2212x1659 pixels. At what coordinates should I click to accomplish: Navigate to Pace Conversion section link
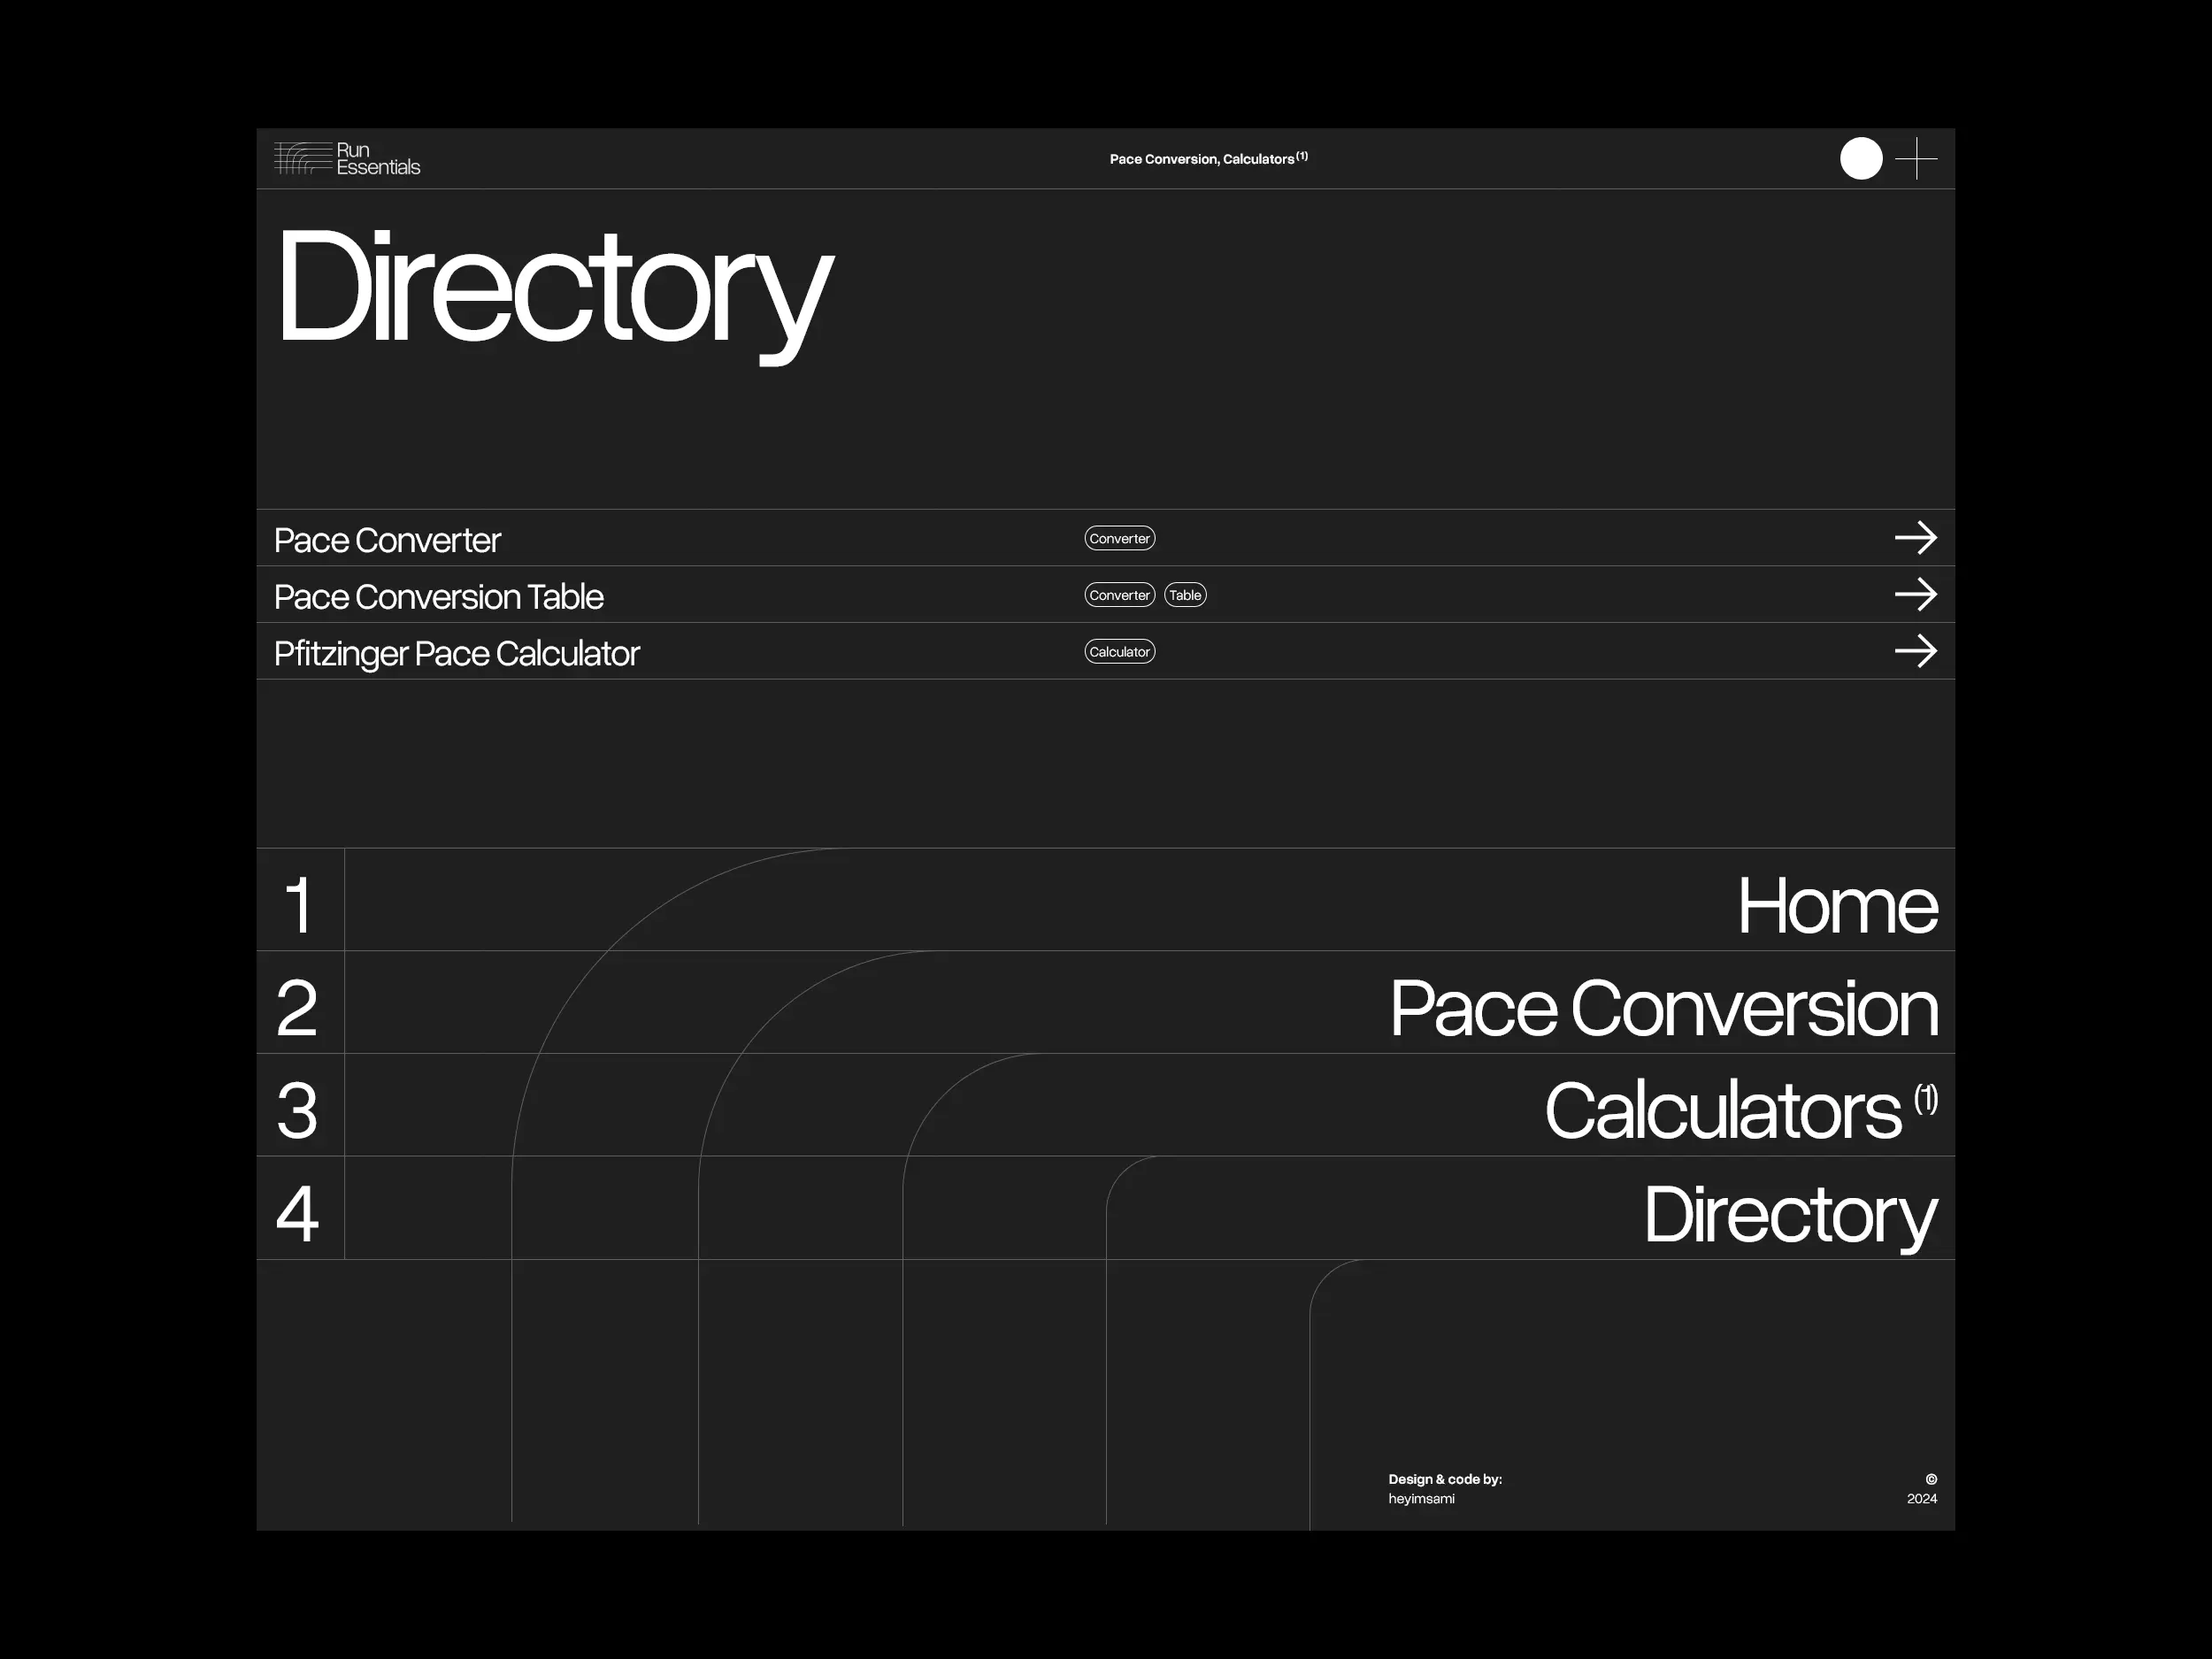pos(1663,1005)
